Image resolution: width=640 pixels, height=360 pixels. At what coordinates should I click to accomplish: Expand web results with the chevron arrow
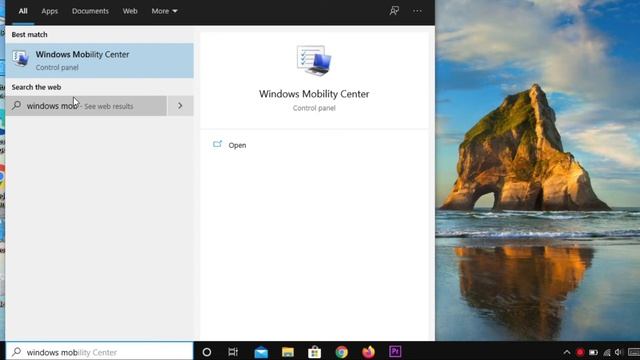pos(180,106)
